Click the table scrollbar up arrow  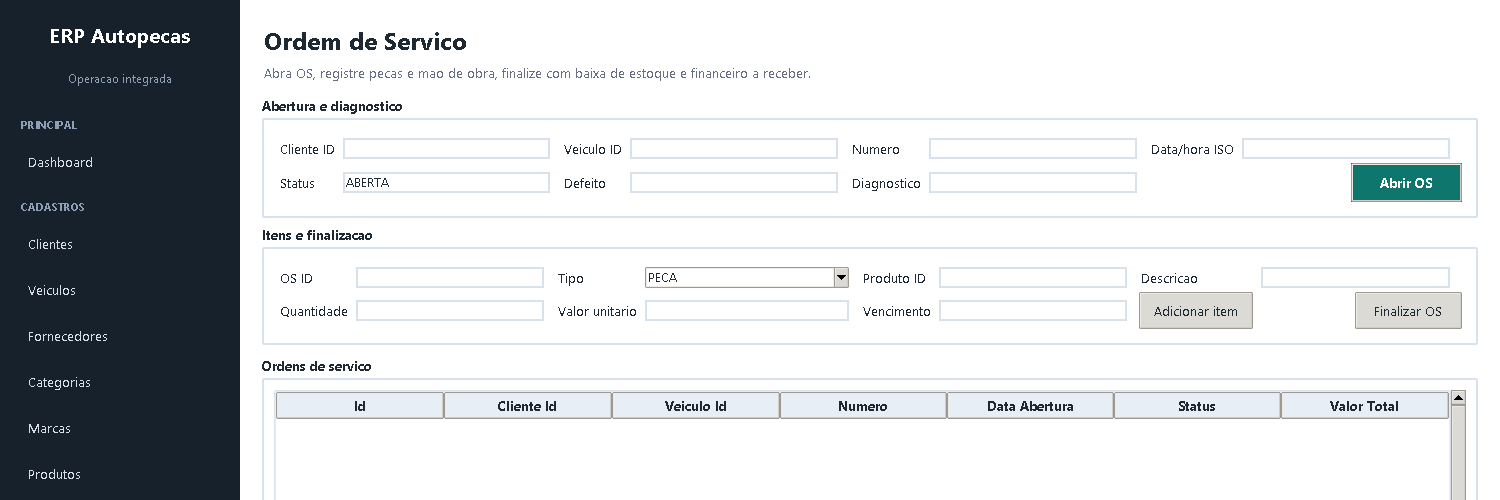tap(1458, 398)
